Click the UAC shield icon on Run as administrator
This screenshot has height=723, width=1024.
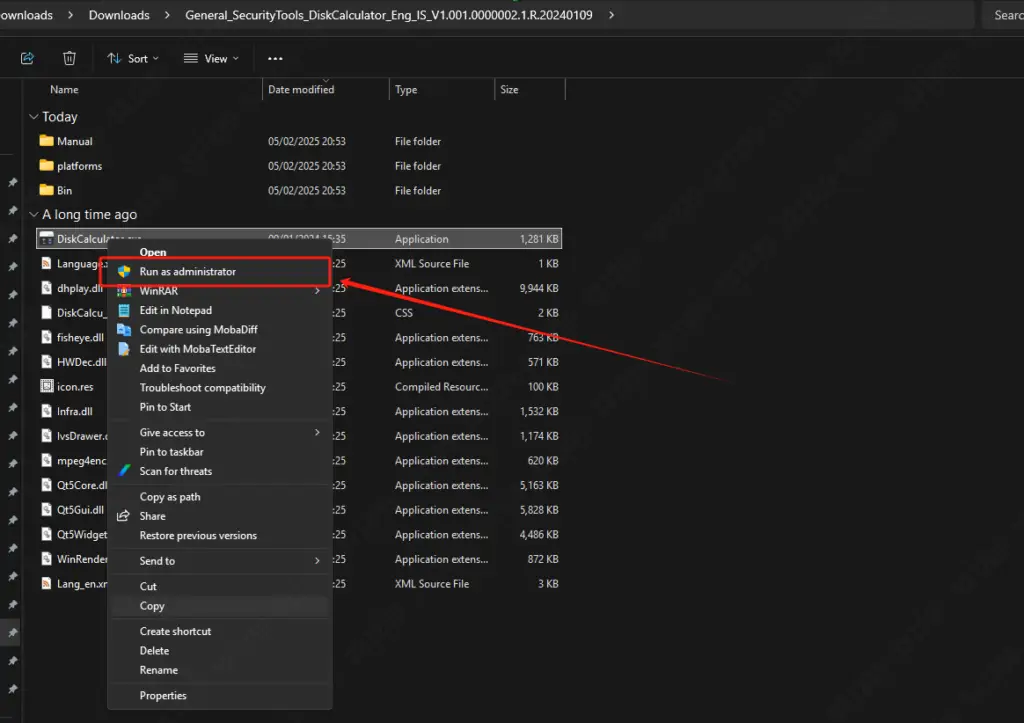tap(122, 271)
